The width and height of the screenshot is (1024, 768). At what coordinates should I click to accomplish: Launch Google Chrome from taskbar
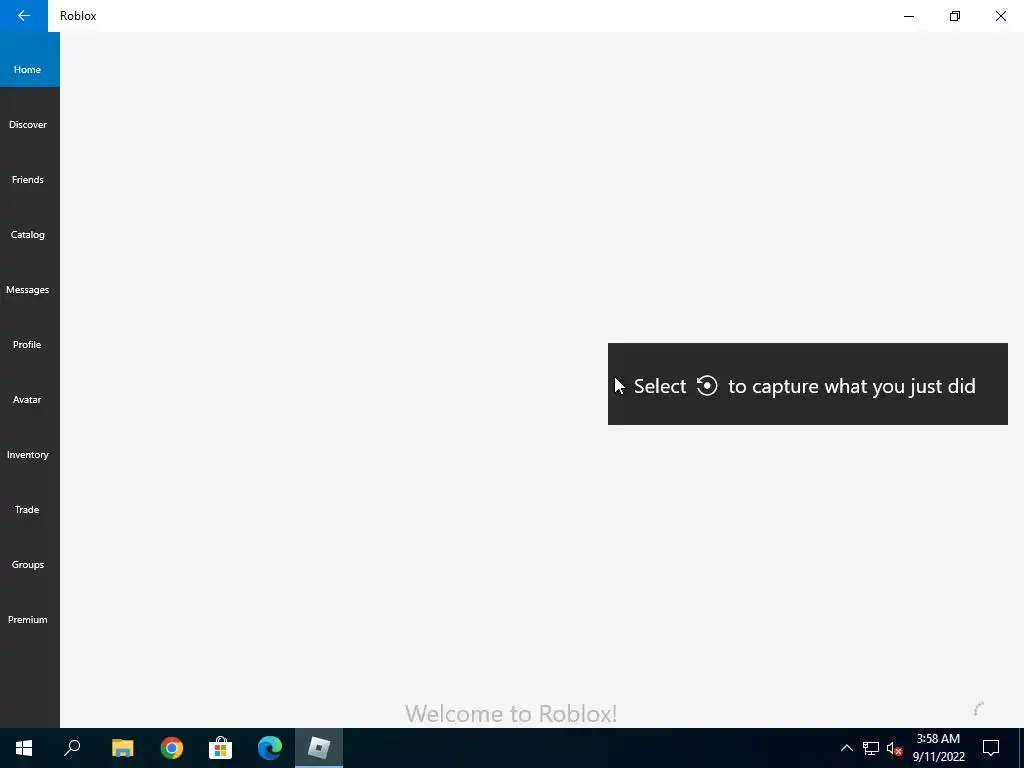pyautogui.click(x=172, y=748)
